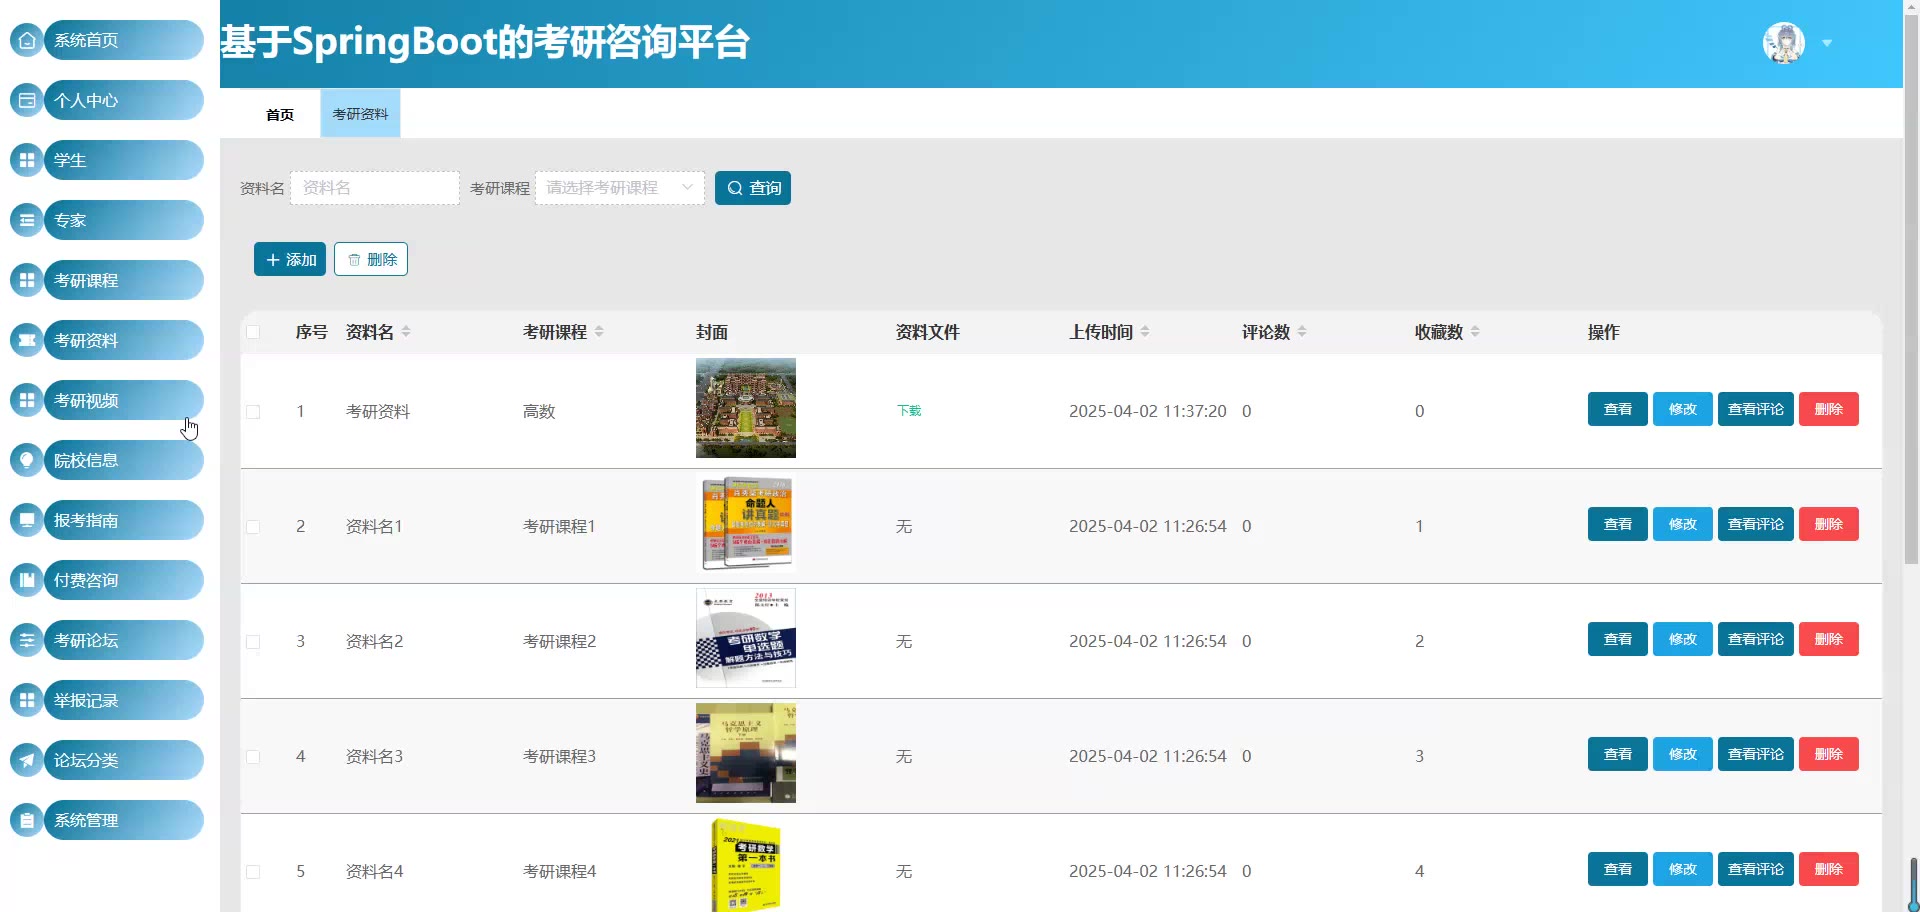Viewport: 1920px width, 912px height.
Task: Click the cover thumbnail of 考研资料 row
Action: [x=746, y=408]
